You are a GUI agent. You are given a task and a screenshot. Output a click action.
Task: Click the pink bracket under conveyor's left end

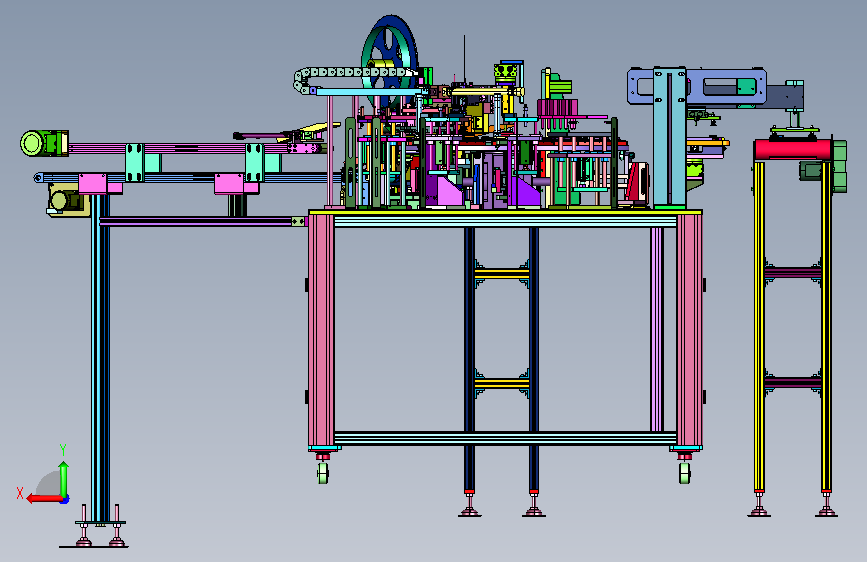click(x=100, y=184)
